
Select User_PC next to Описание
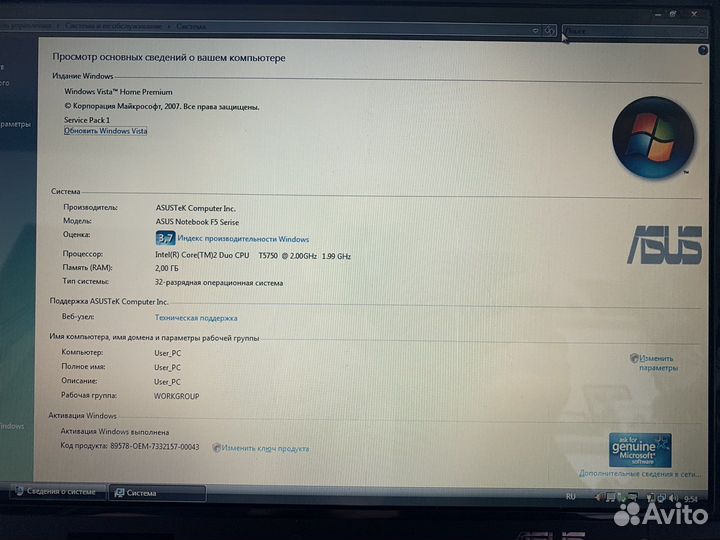click(168, 382)
